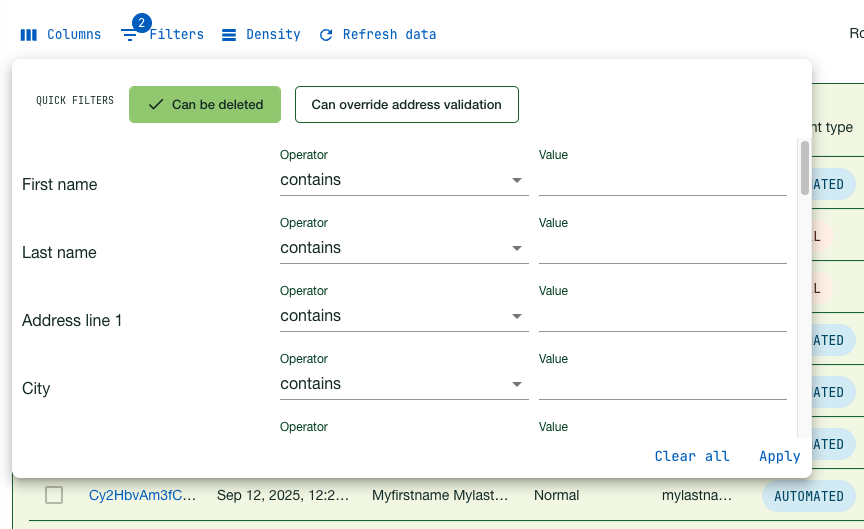
Task: Click the First name value field
Action: [662, 181]
